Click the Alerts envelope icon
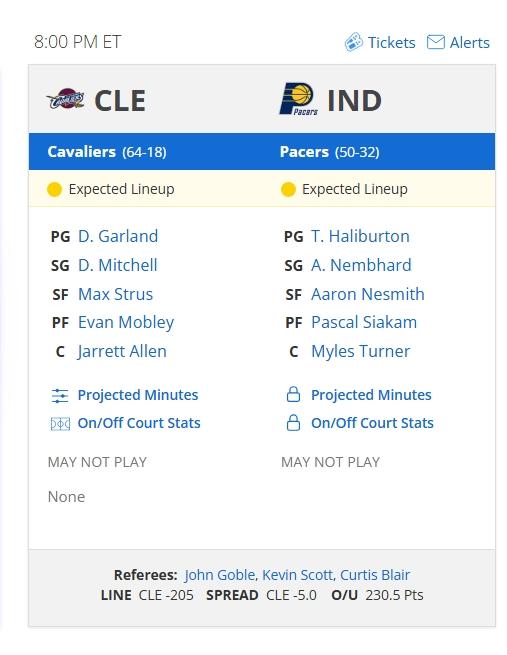The image size is (507, 655). click(436, 42)
